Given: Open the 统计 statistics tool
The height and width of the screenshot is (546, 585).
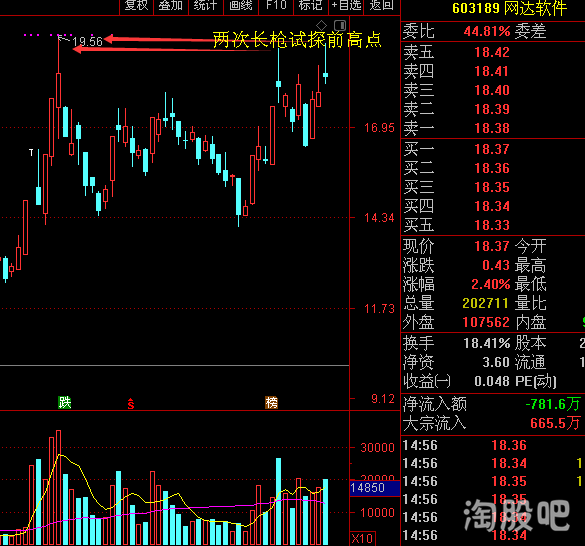Looking at the screenshot, I should pyautogui.click(x=205, y=5).
